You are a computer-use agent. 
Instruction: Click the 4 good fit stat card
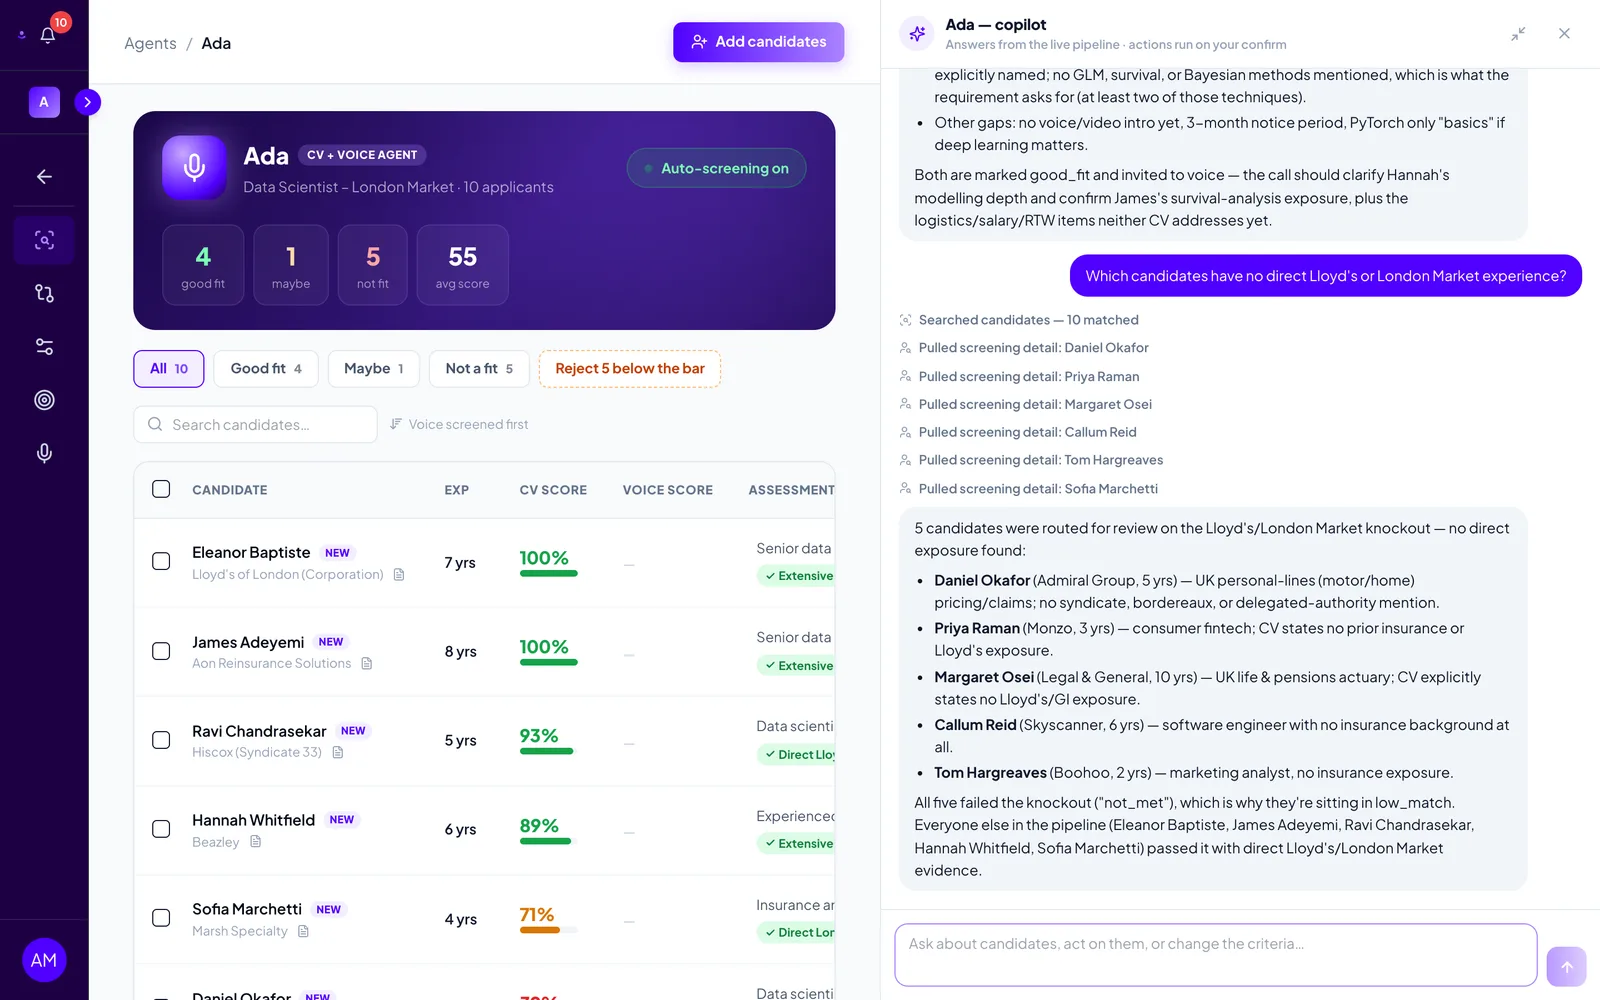point(203,265)
